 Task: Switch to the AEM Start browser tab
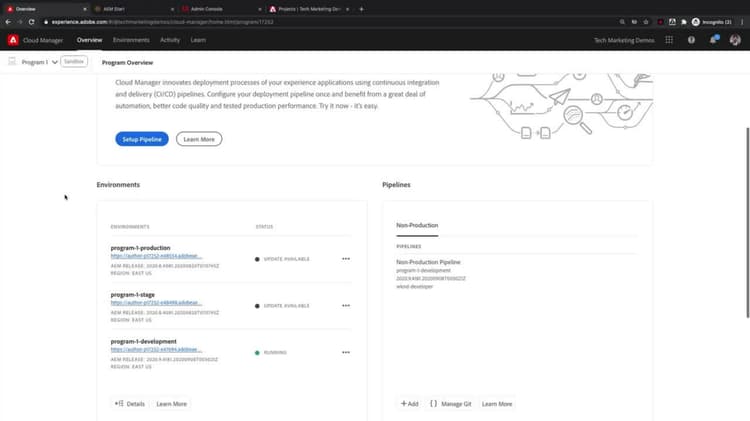134,9
